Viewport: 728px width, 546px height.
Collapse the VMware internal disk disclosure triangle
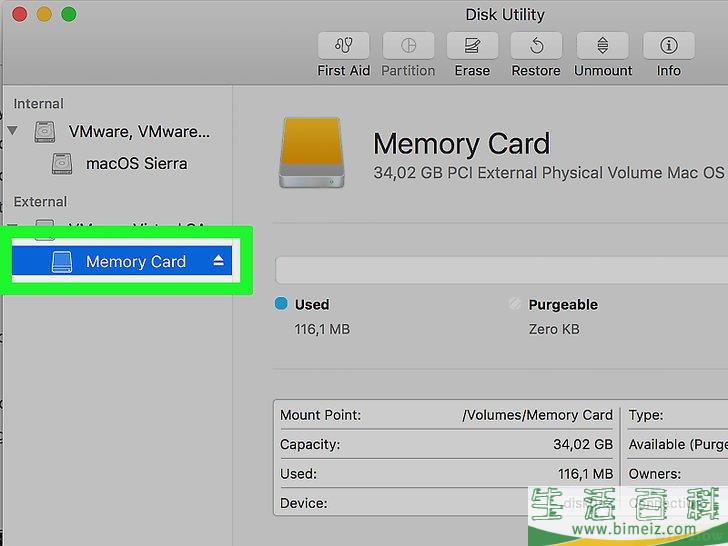13,131
